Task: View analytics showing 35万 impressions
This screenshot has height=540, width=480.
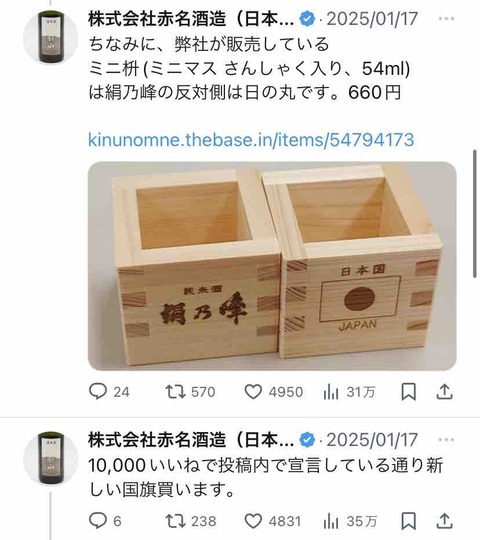Action: (x=350, y=521)
